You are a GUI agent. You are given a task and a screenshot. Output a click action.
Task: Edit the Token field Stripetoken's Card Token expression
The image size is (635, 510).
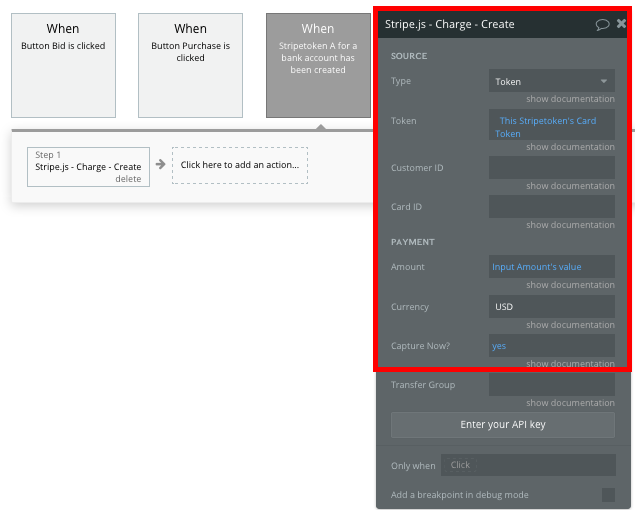pos(552,124)
